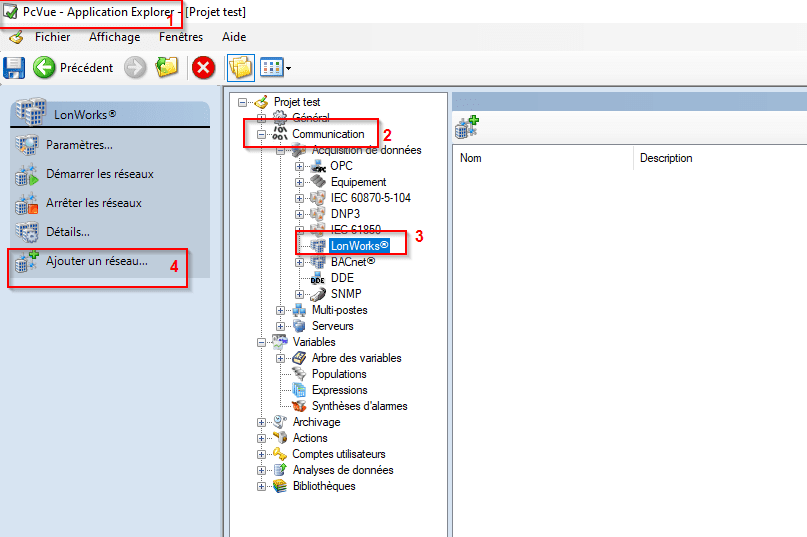Select the BACnet tree item
The height and width of the screenshot is (537, 807).
point(352,262)
